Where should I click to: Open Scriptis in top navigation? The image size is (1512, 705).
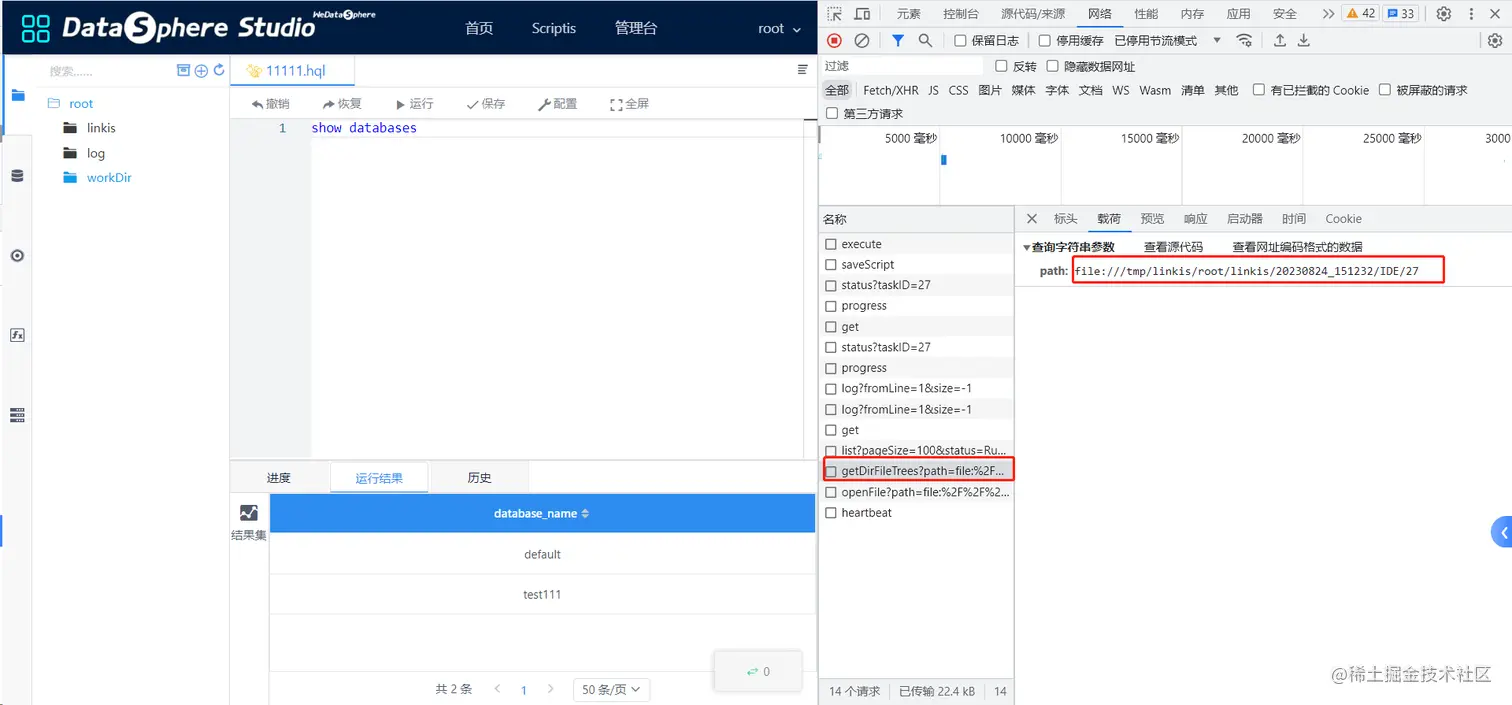click(x=554, y=28)
